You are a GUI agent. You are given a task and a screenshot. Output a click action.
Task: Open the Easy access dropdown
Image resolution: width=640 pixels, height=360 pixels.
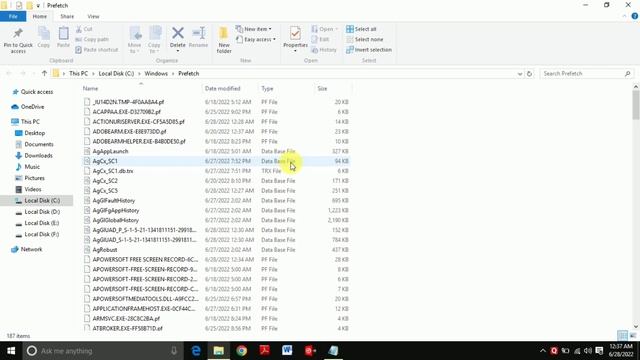click(256, 40)
